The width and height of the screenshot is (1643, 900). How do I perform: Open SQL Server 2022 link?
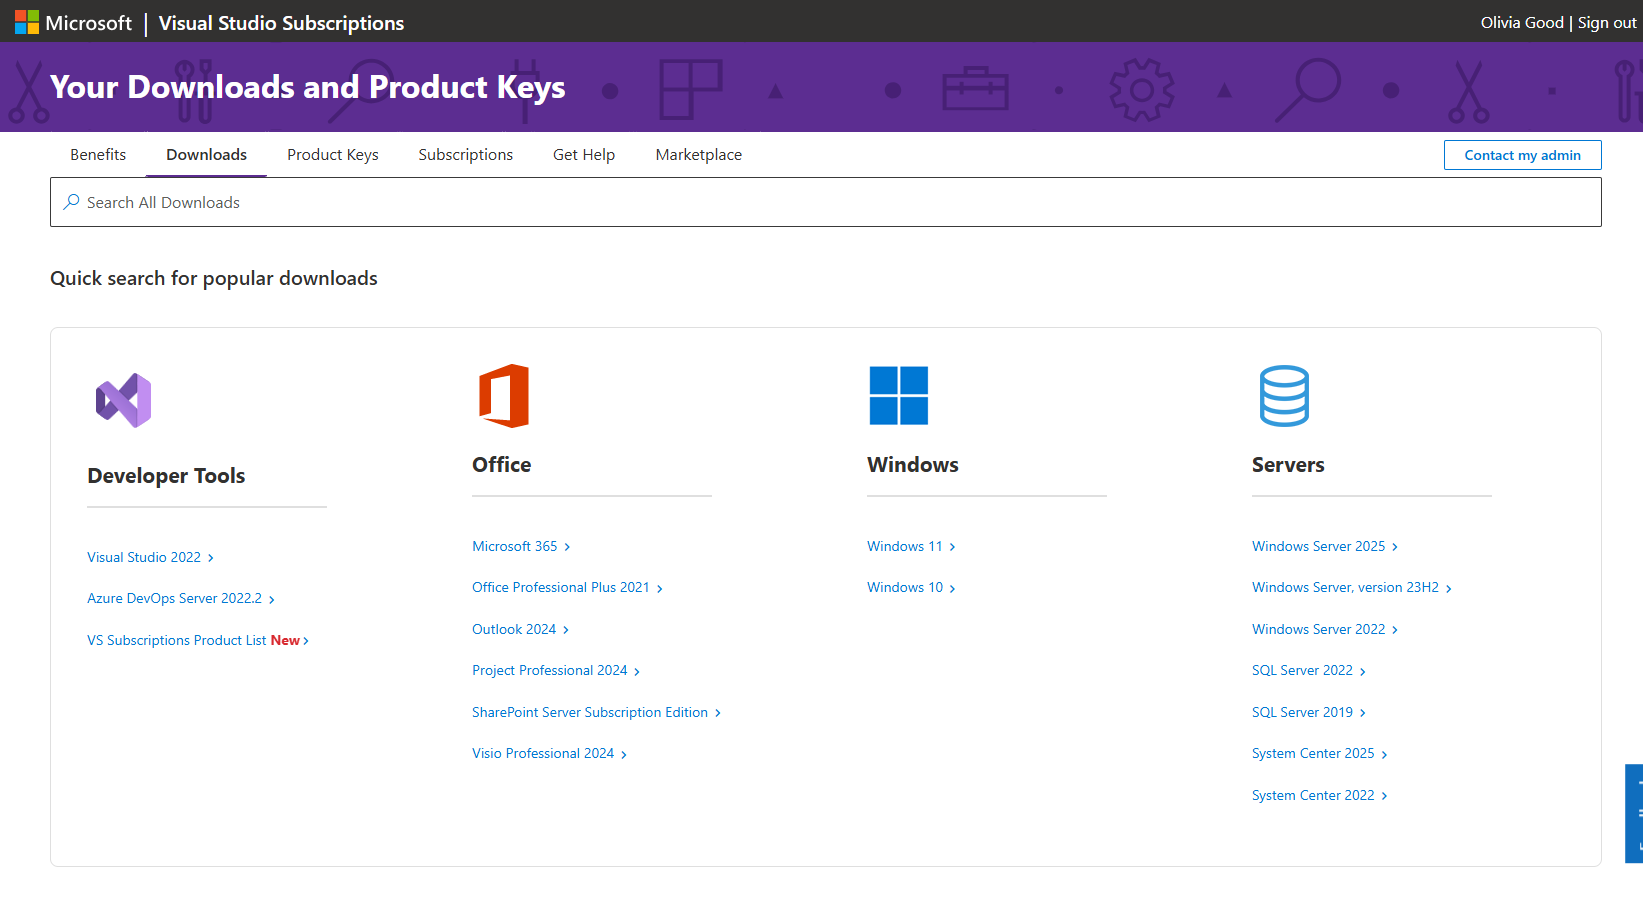click(x=1309, y=671)
